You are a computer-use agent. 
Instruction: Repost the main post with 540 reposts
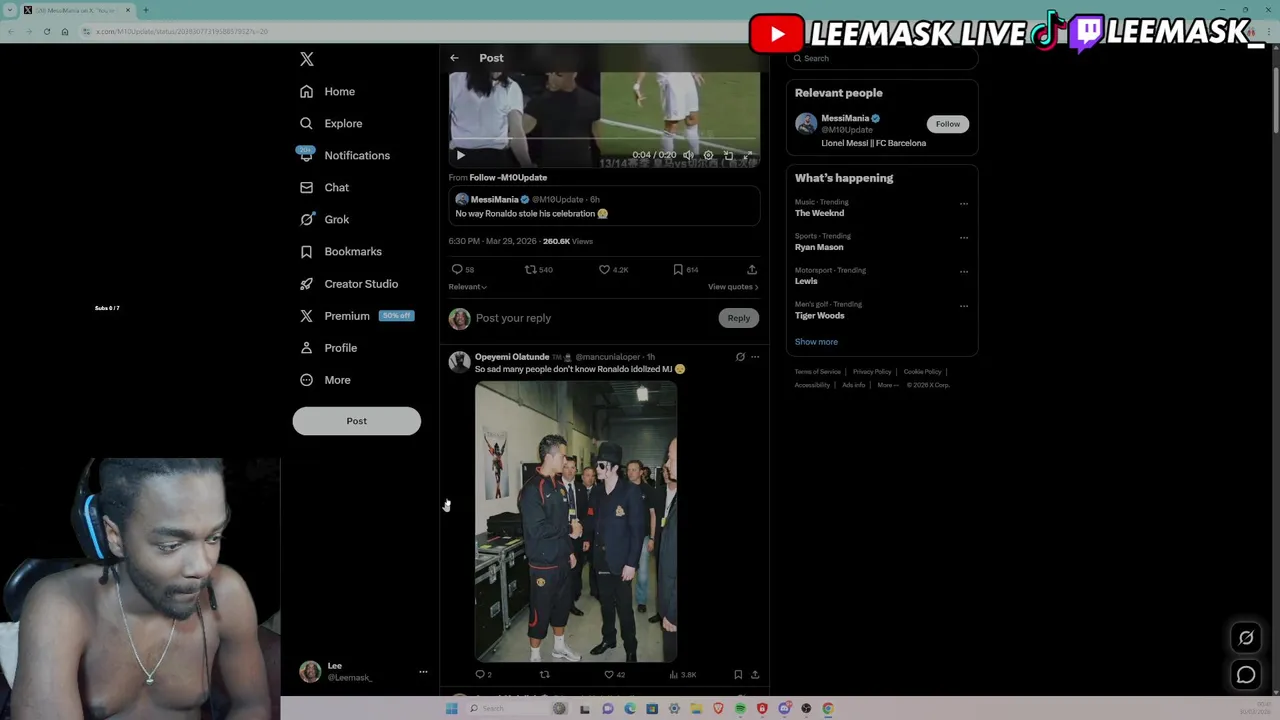pos(539,269)
